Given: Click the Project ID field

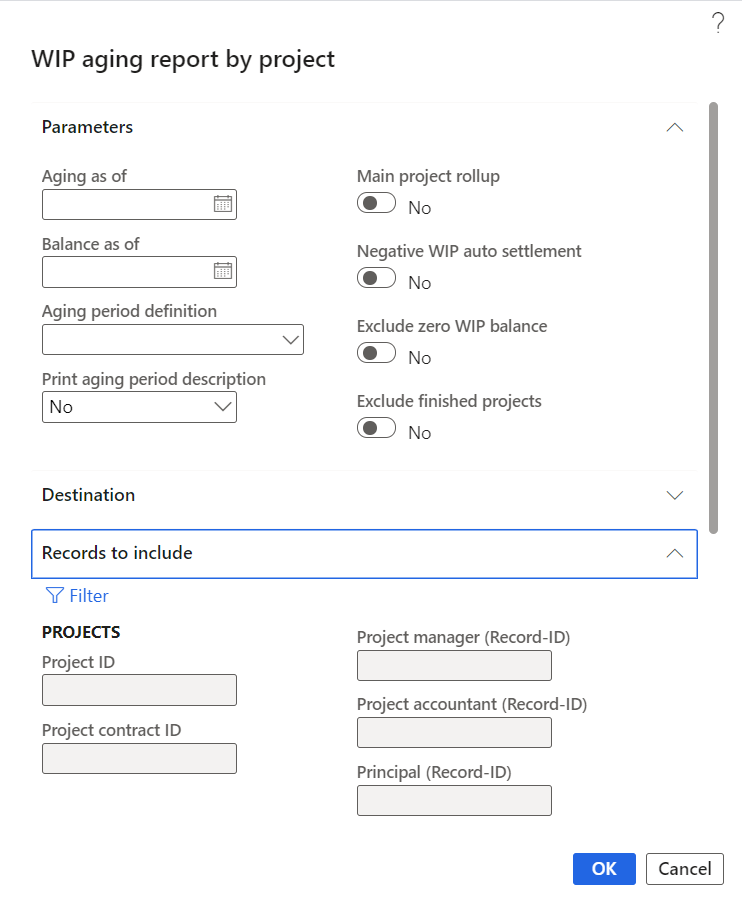Looking at the screenshot, I should coord(139,690).
